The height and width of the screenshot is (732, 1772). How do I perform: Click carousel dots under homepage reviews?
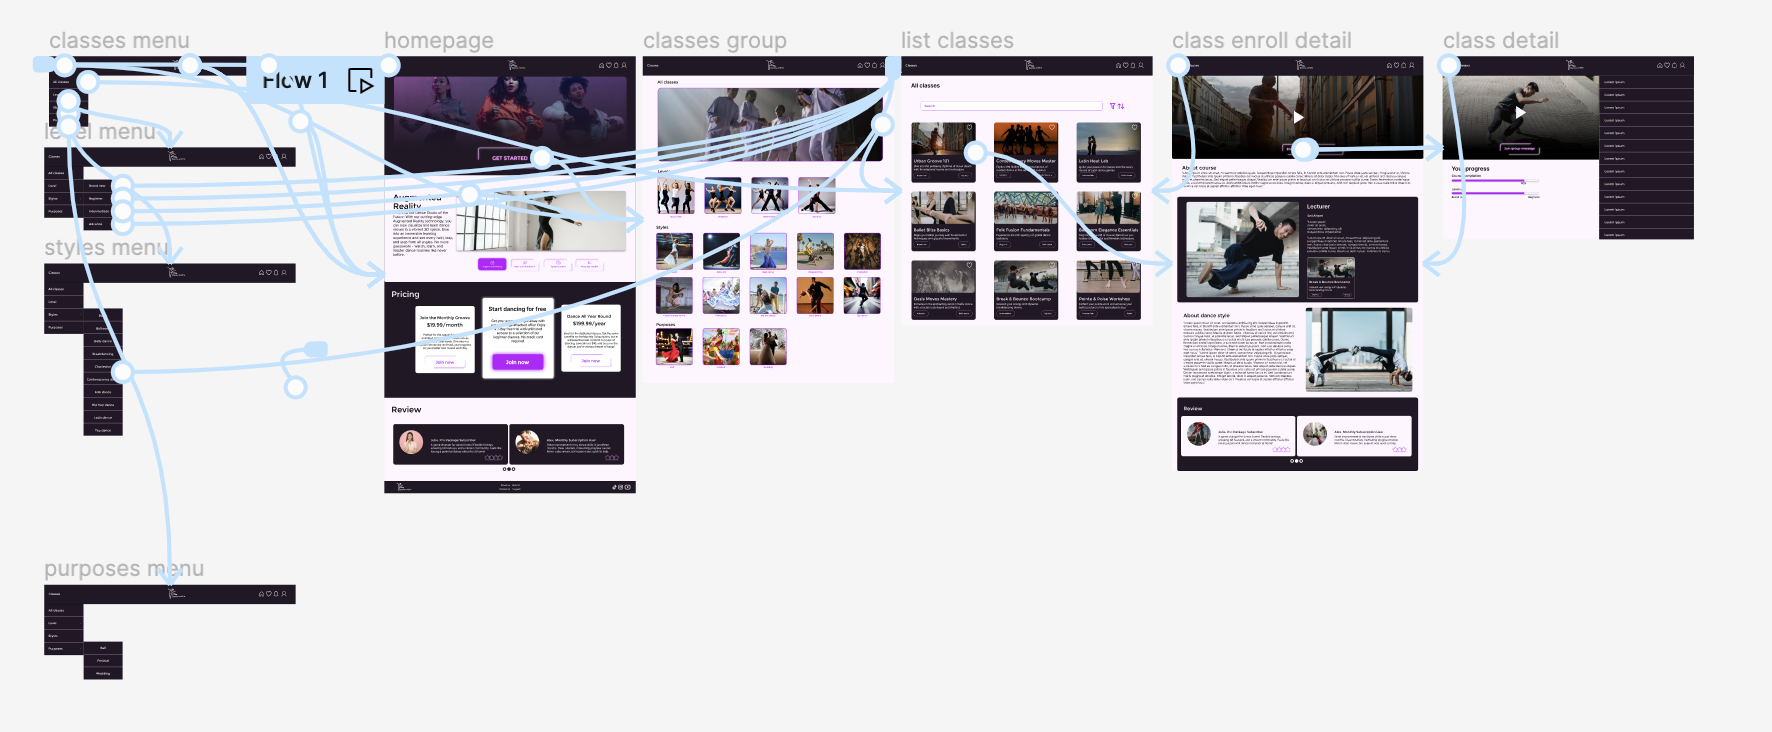tap(509, 469)
